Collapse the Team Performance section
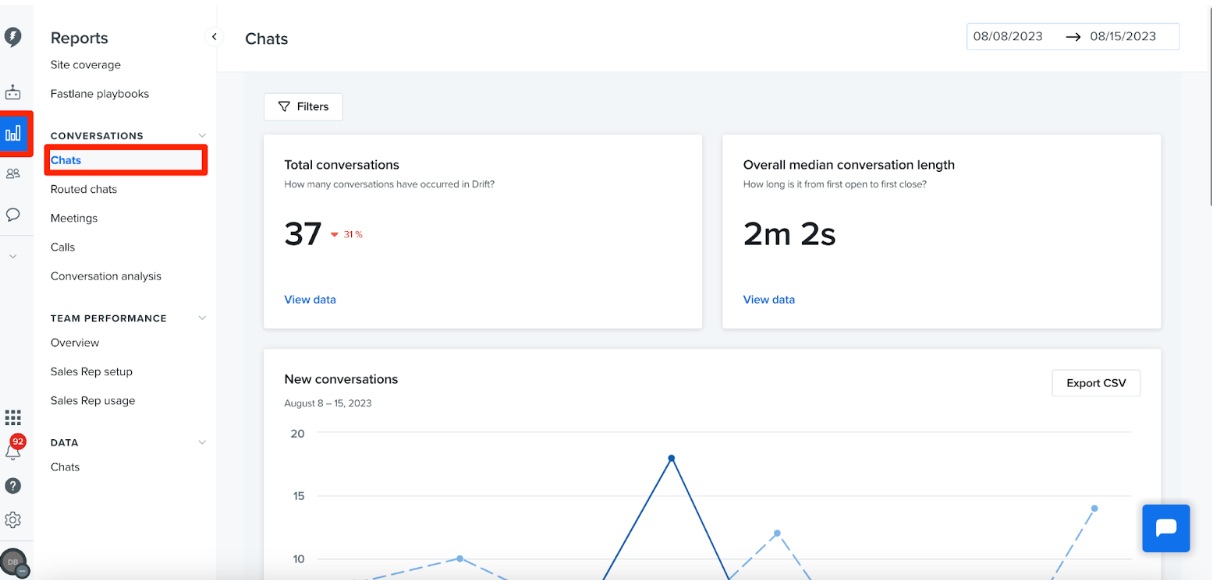The height and width of the screenshot is (580, 1212). [x=202, y=318]
